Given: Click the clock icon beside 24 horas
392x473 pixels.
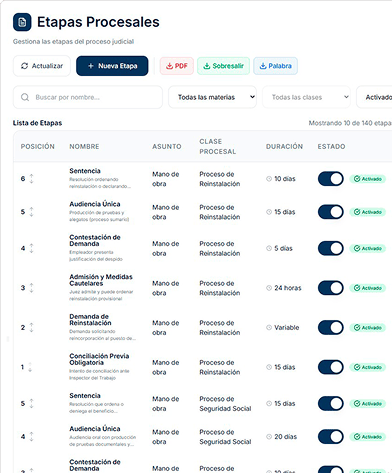Looking at the screenshot, I should pyautogui.click(x=269, y=288).
